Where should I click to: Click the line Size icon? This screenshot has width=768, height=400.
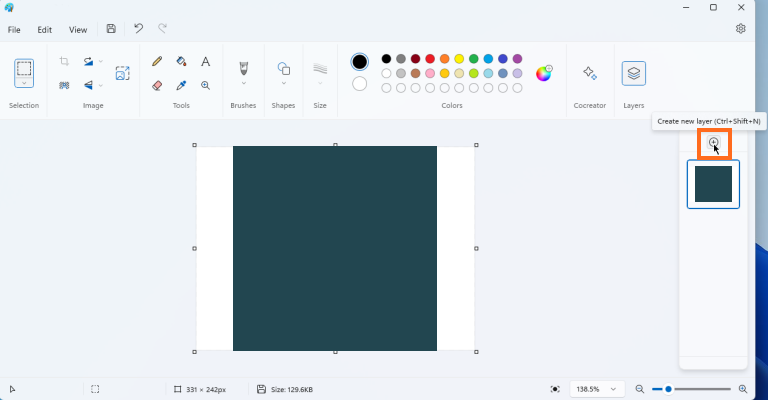click(x=320, y=69)
